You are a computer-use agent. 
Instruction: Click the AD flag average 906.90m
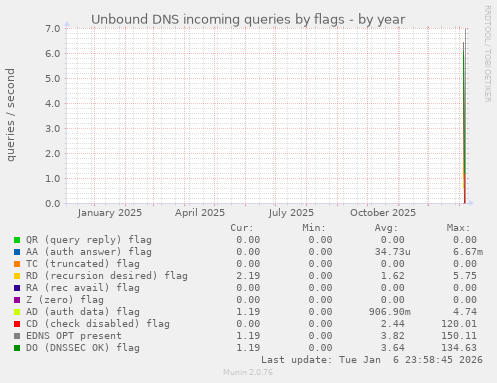(x=390, y=312)
